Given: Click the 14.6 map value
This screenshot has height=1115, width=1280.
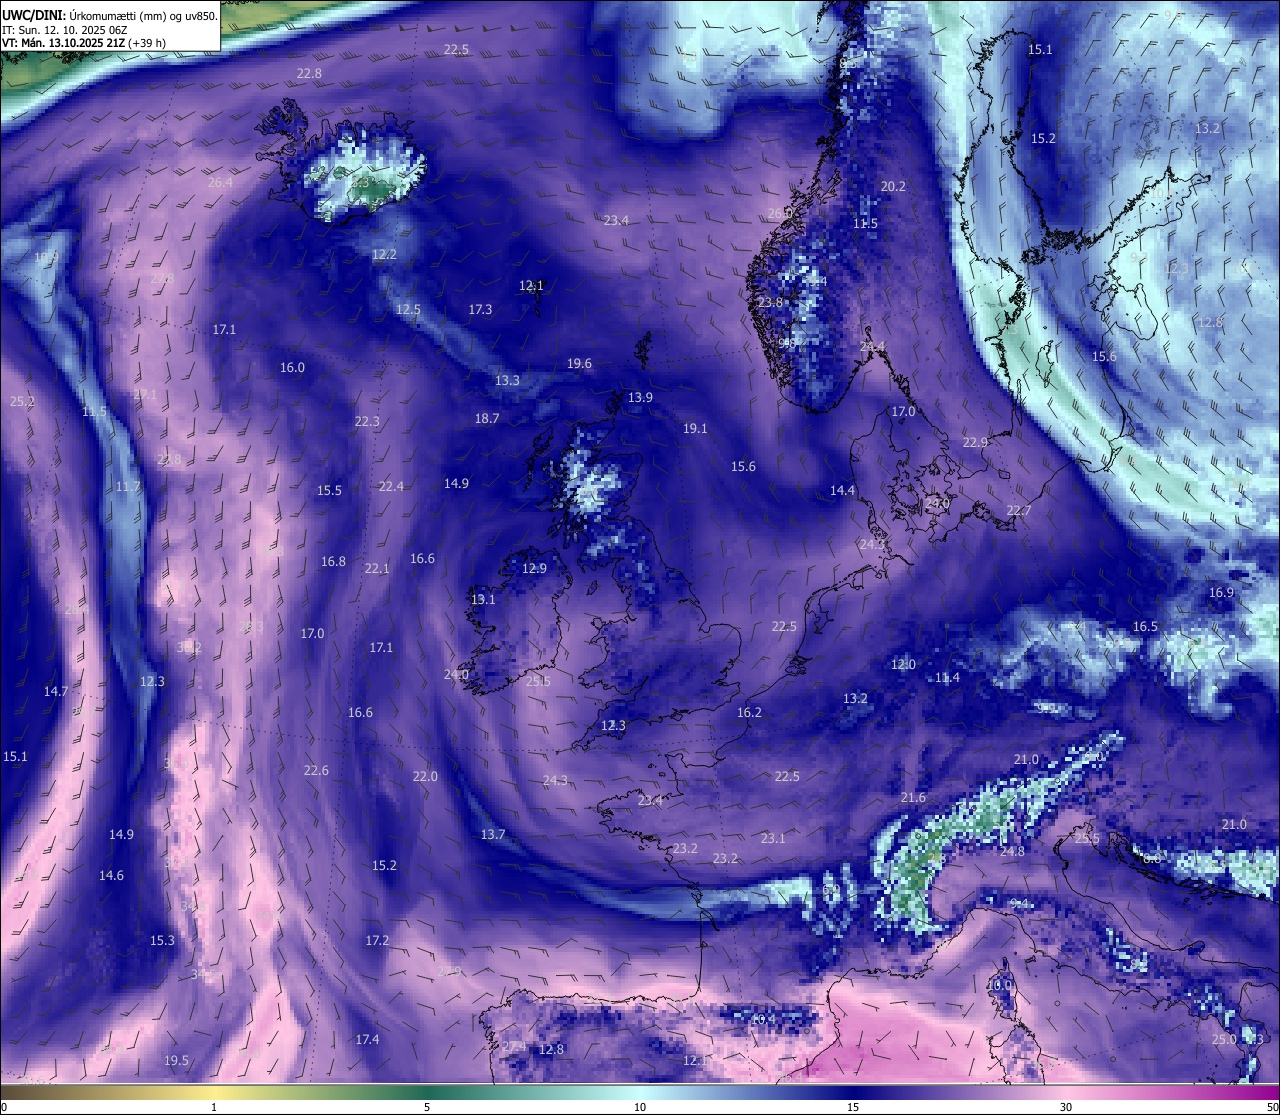Looking at the screenshot, I should click(x=111, y=875).
